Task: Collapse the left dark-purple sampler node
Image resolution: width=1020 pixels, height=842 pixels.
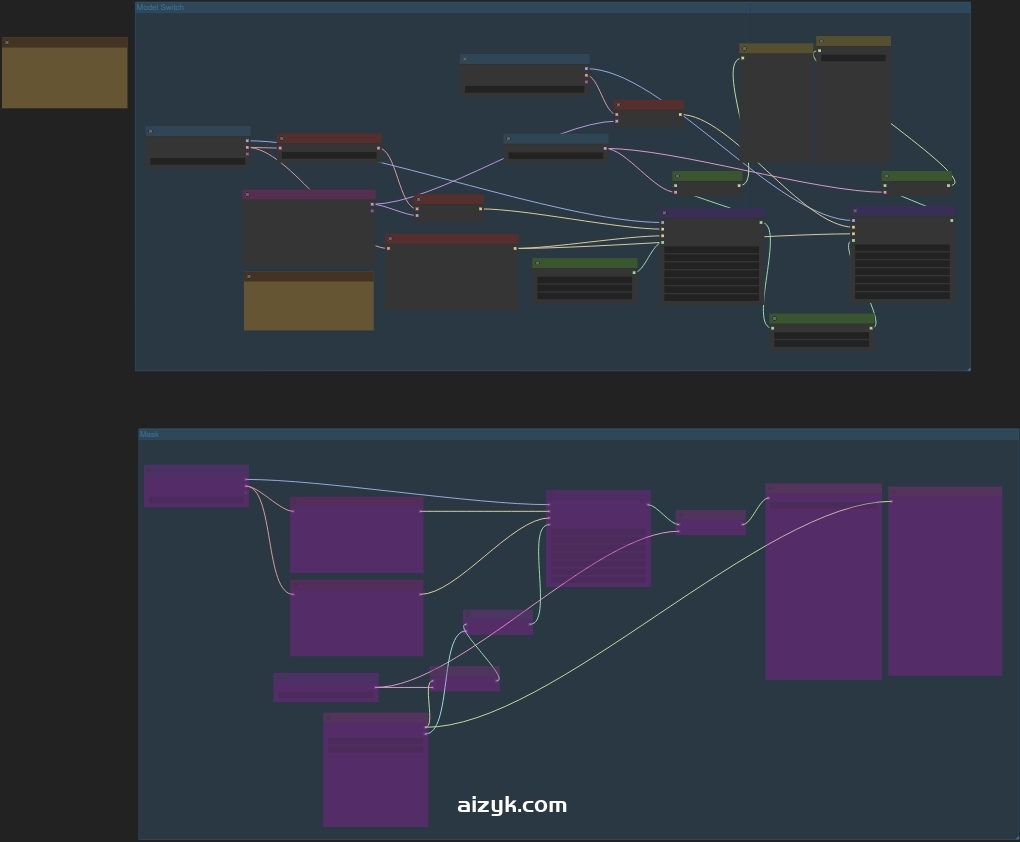Action: pyautogui.click(x=665, y=213)
